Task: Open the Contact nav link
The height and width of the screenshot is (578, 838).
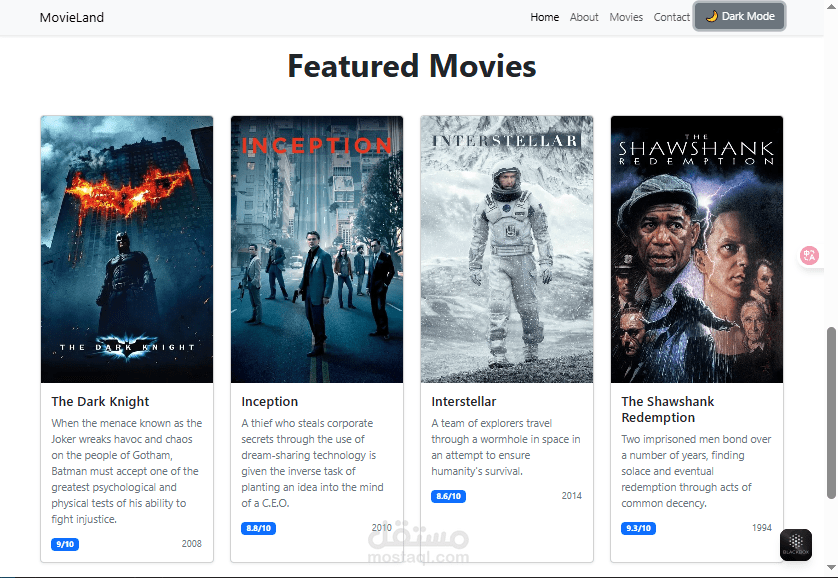Action: click(672, 17)
